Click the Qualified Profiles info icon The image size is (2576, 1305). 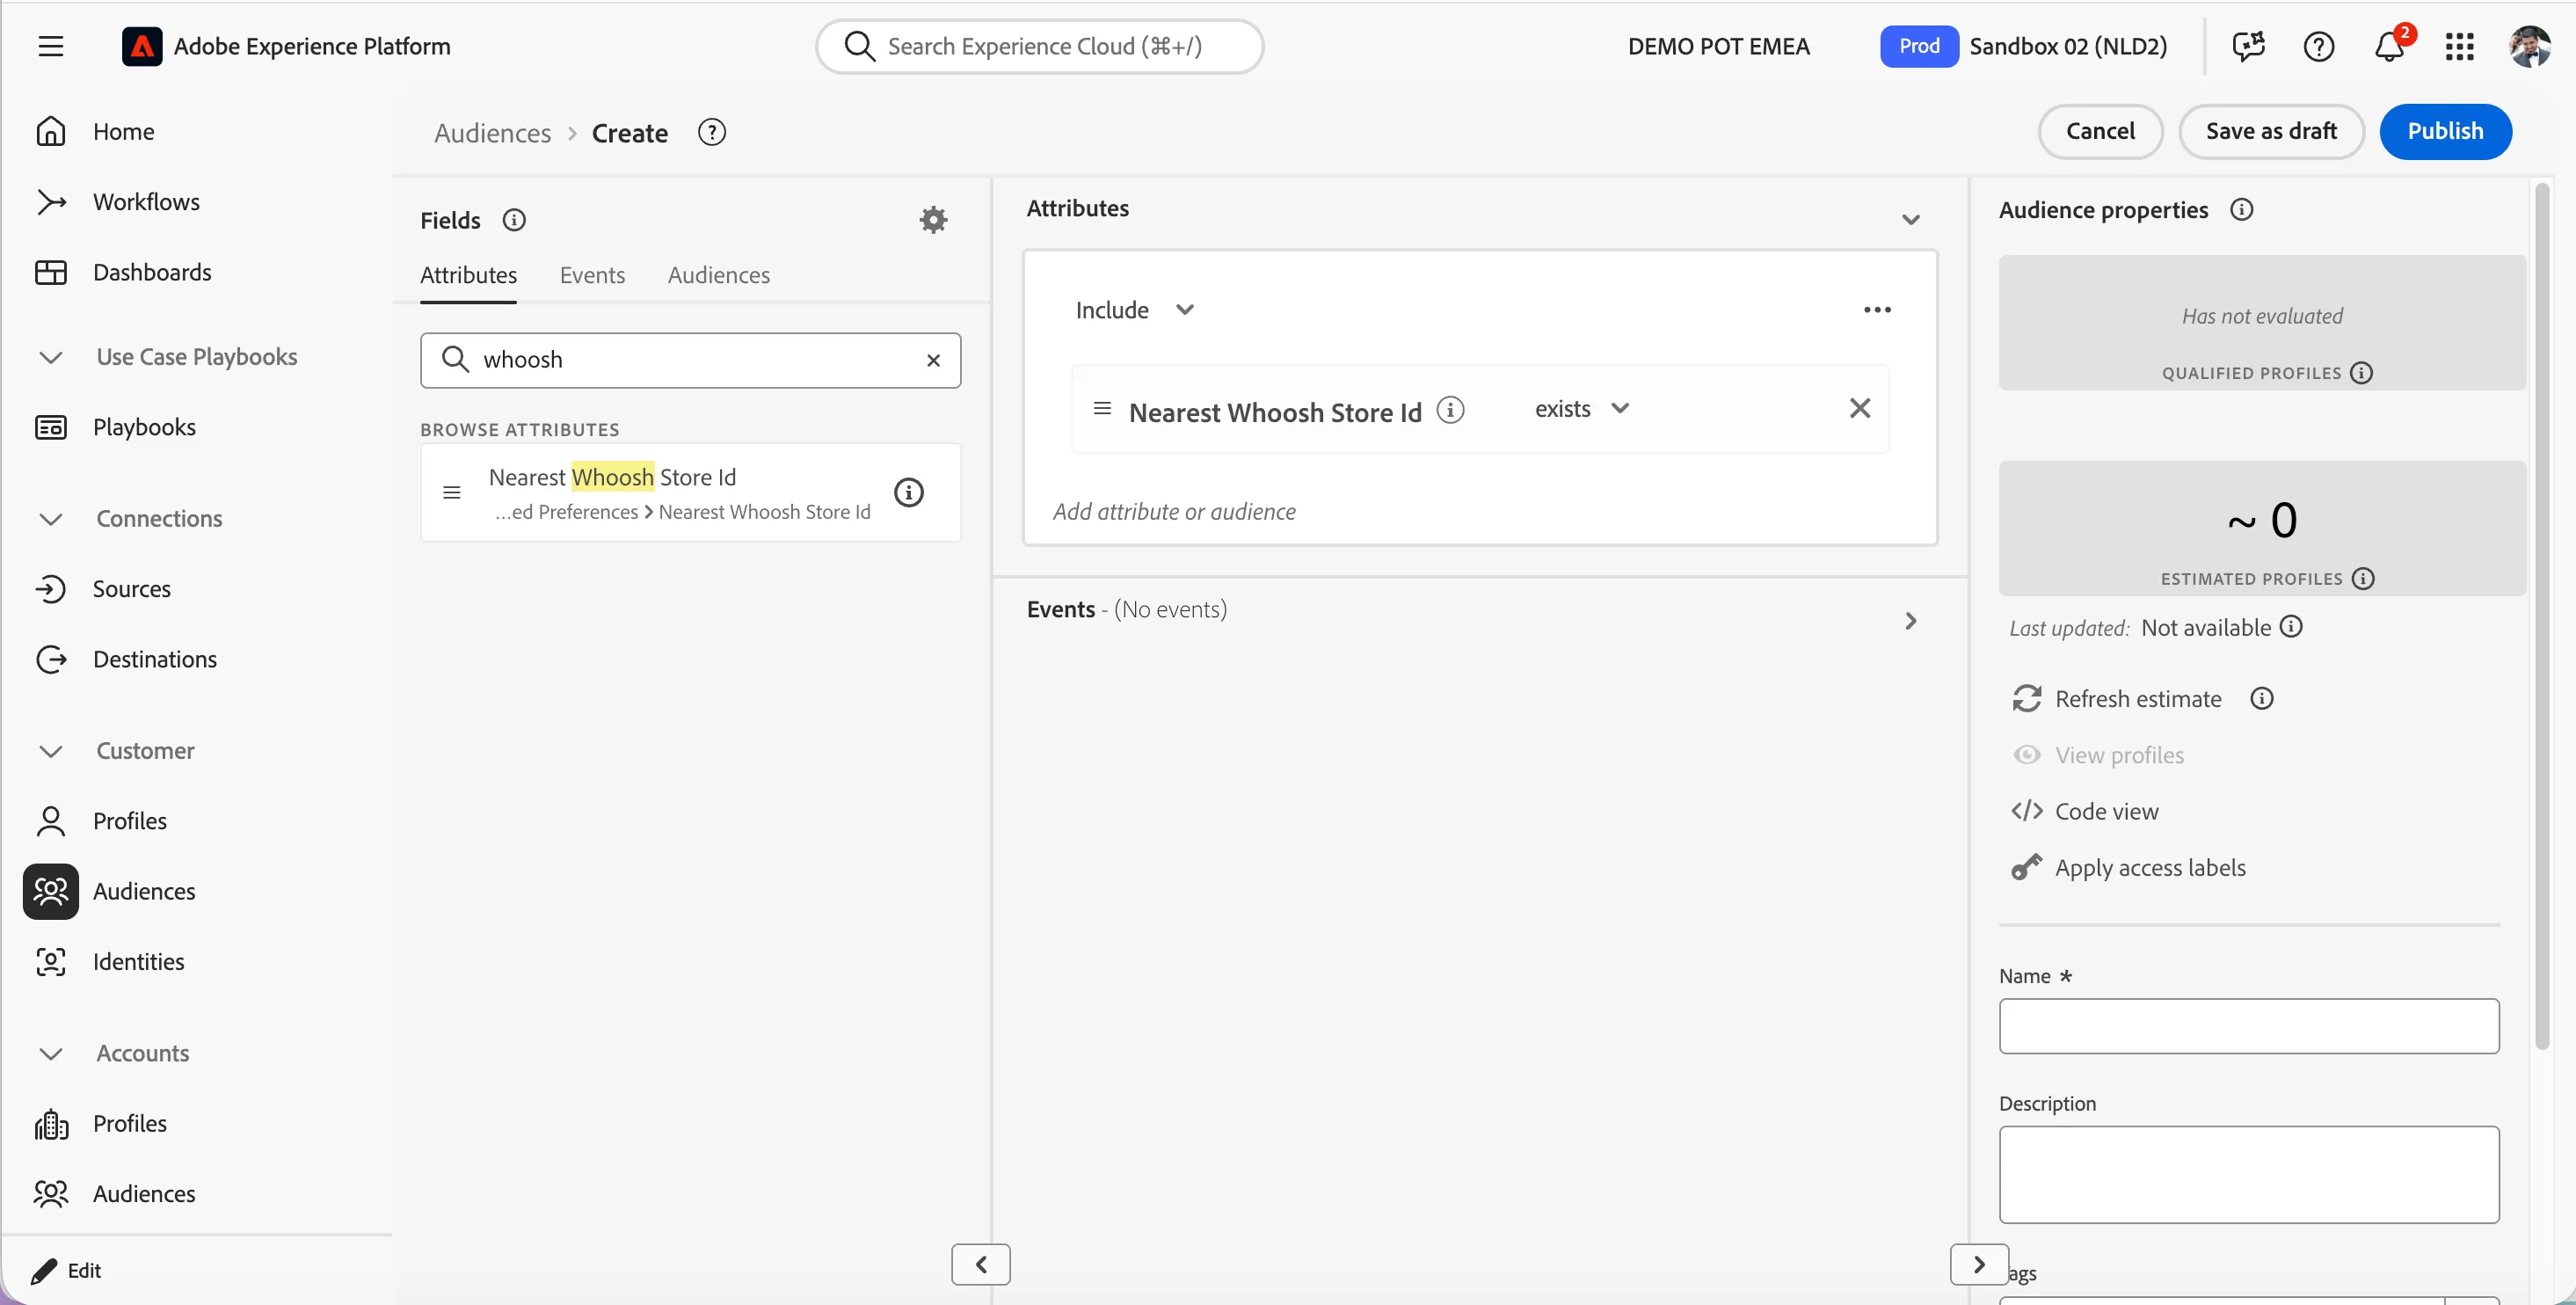pyautogui.click(x=2361, y=372)
